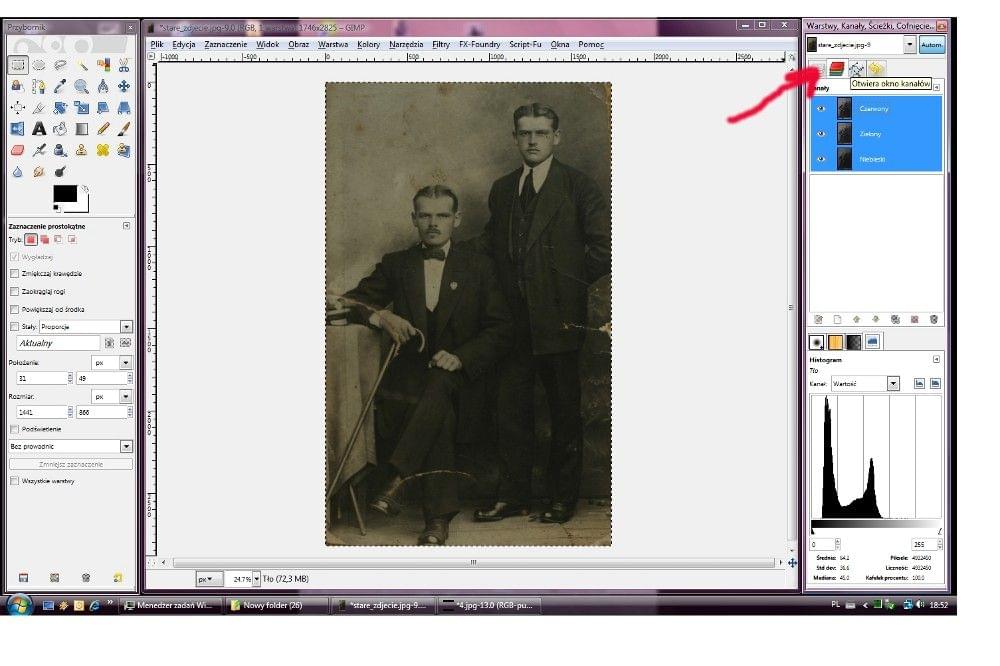Open the histogram Kanał Wartość dropdown

865,383
